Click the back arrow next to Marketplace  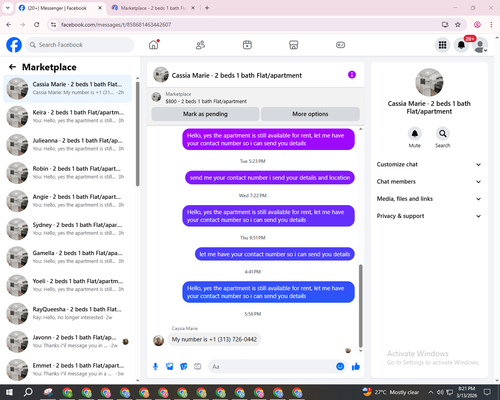click(x=12, y=67)
